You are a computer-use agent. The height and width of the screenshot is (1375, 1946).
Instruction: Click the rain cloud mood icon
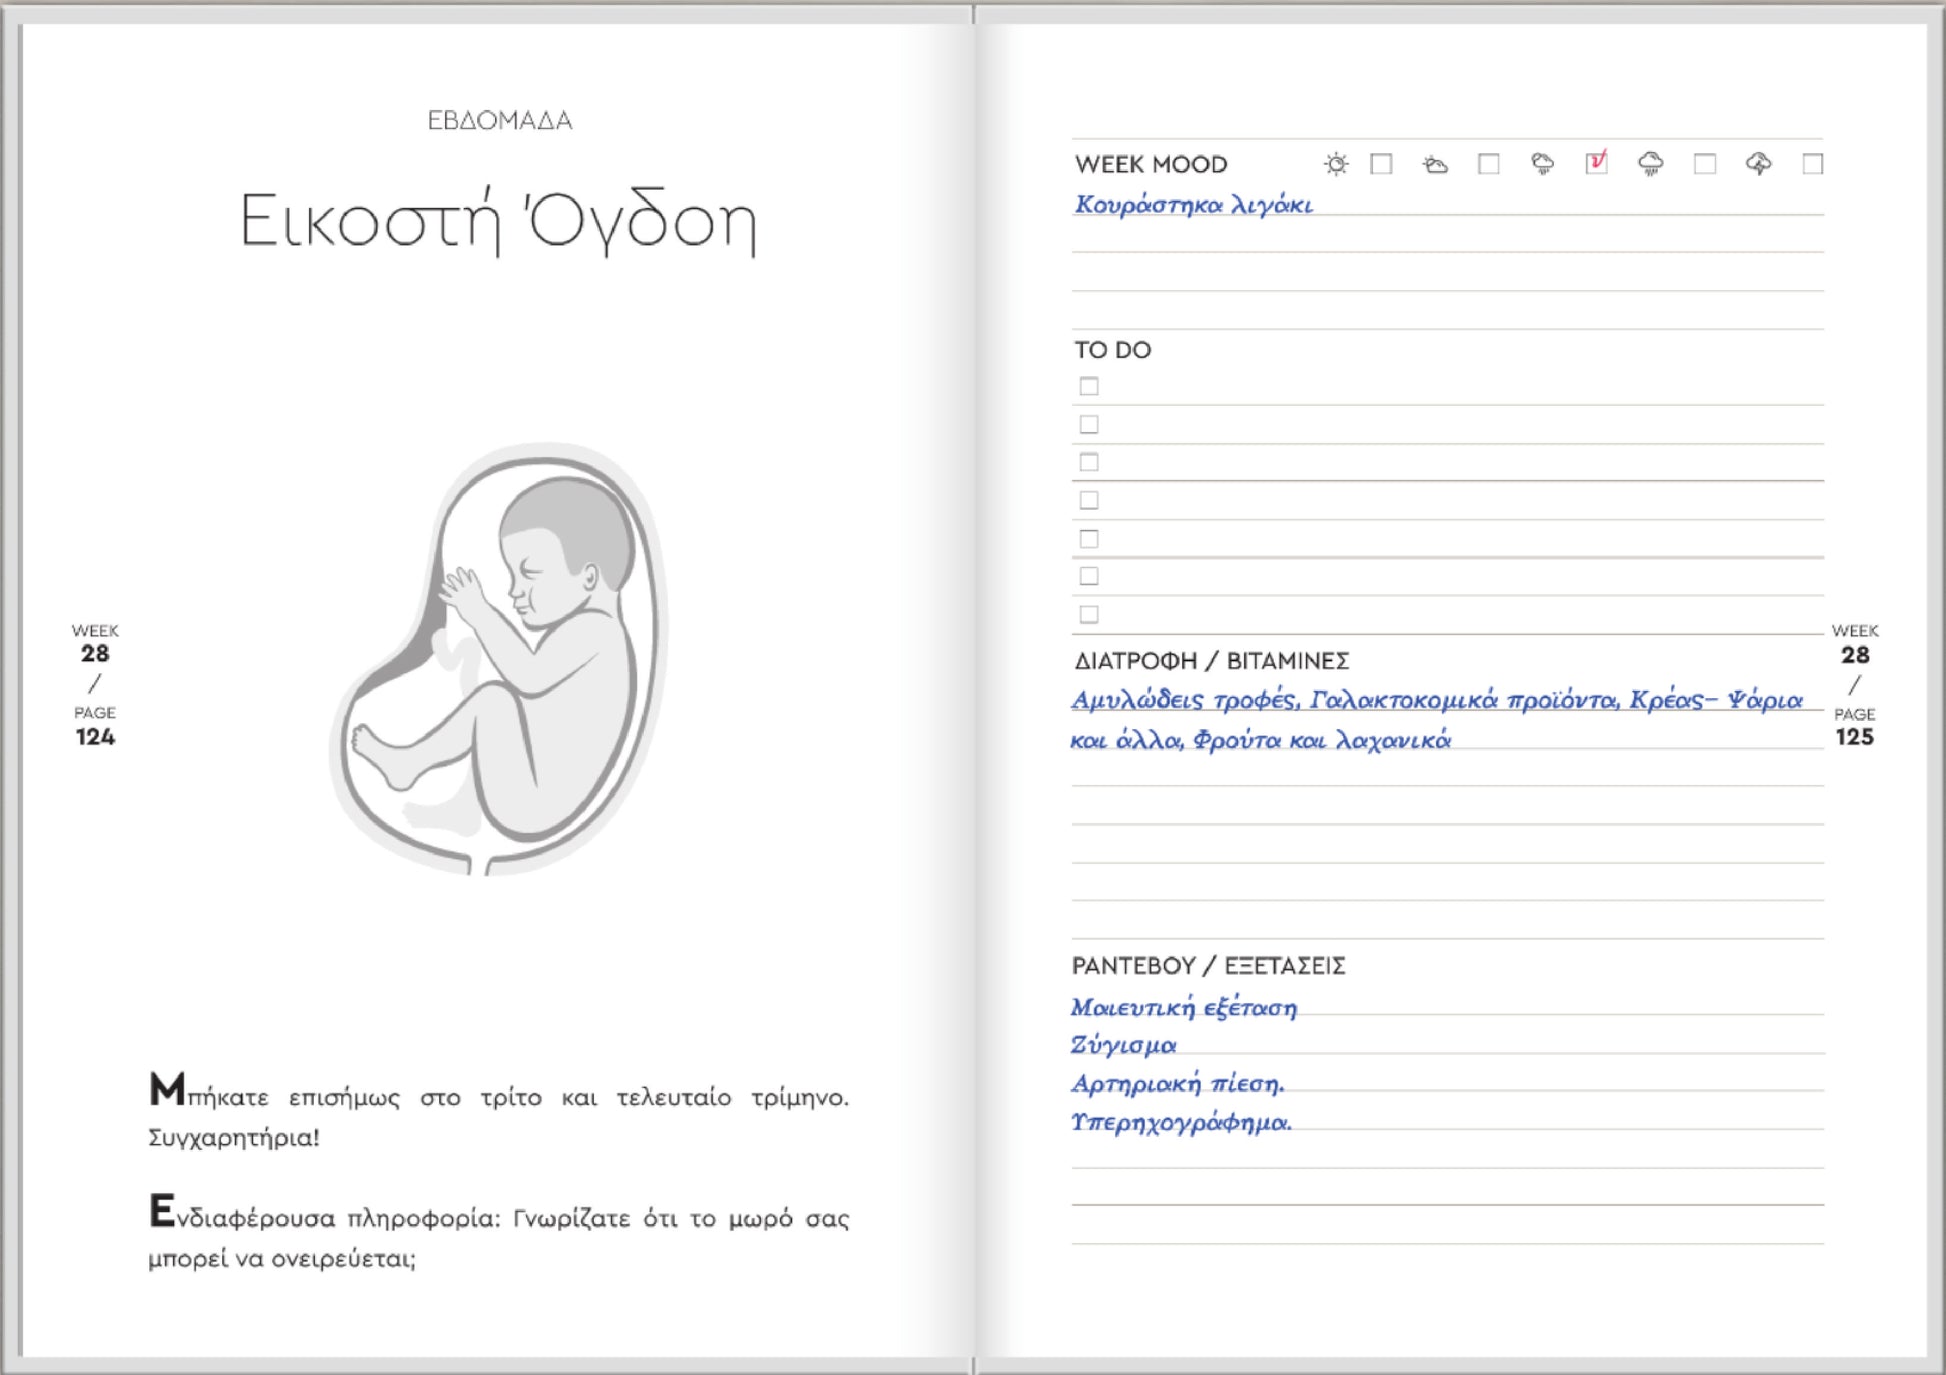tap(1650, 164)
